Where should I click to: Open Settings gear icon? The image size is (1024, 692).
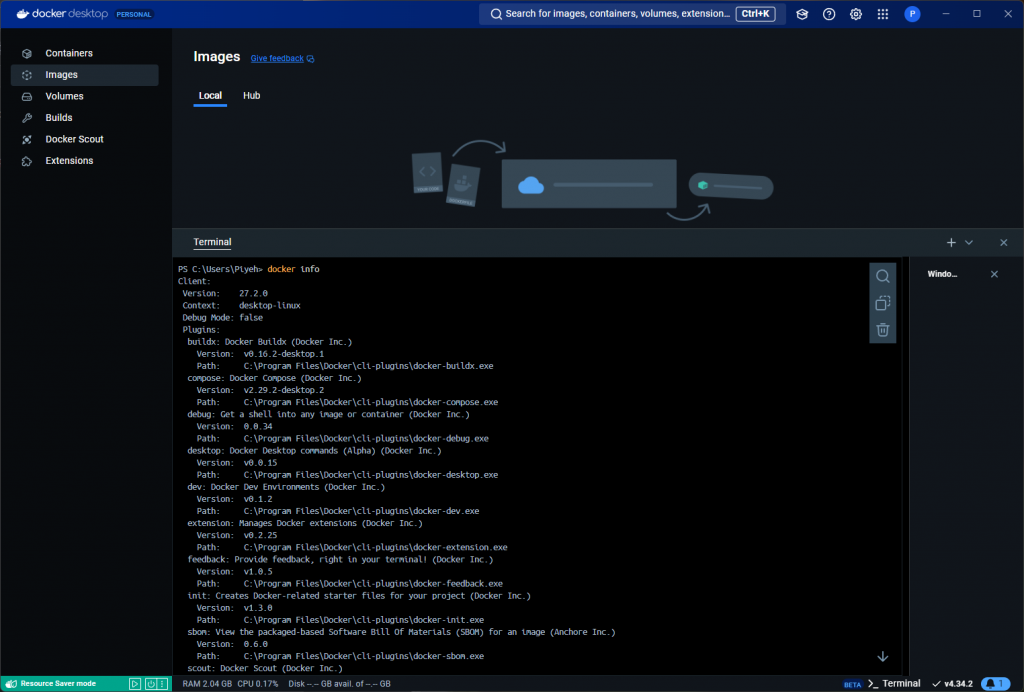(856, 14)
